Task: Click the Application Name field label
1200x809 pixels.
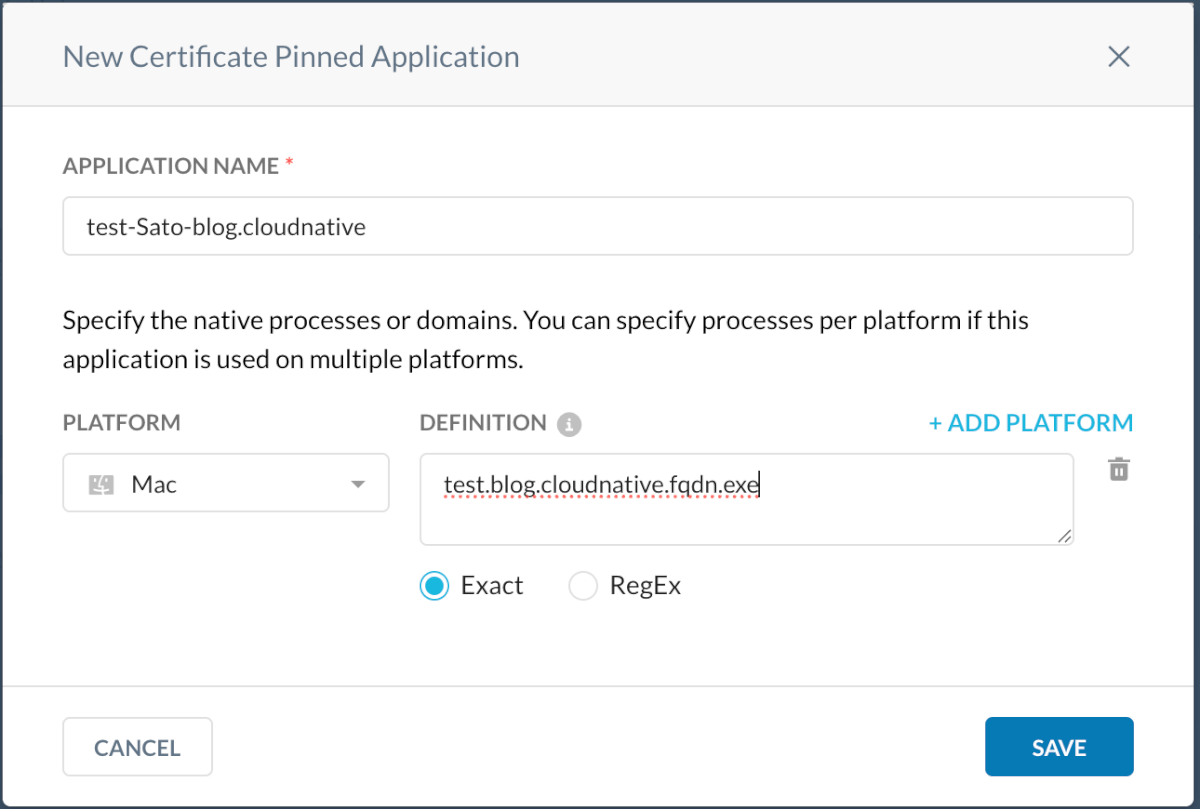Action: [x=171, y=166]
